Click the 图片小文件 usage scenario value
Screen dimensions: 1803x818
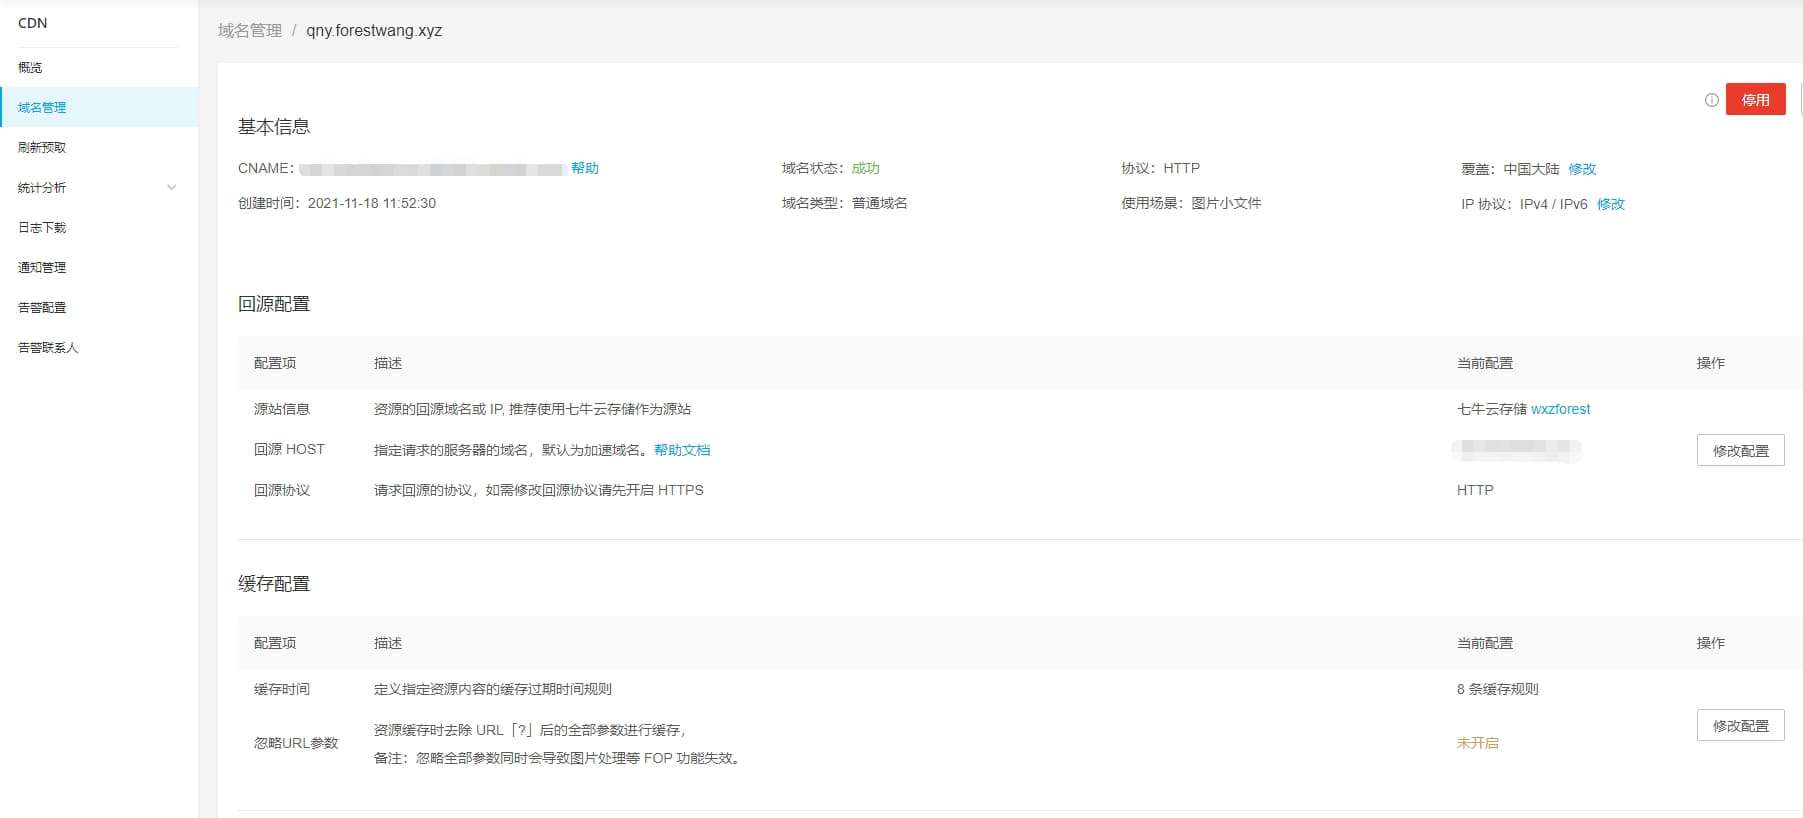tap(1227, 203)
